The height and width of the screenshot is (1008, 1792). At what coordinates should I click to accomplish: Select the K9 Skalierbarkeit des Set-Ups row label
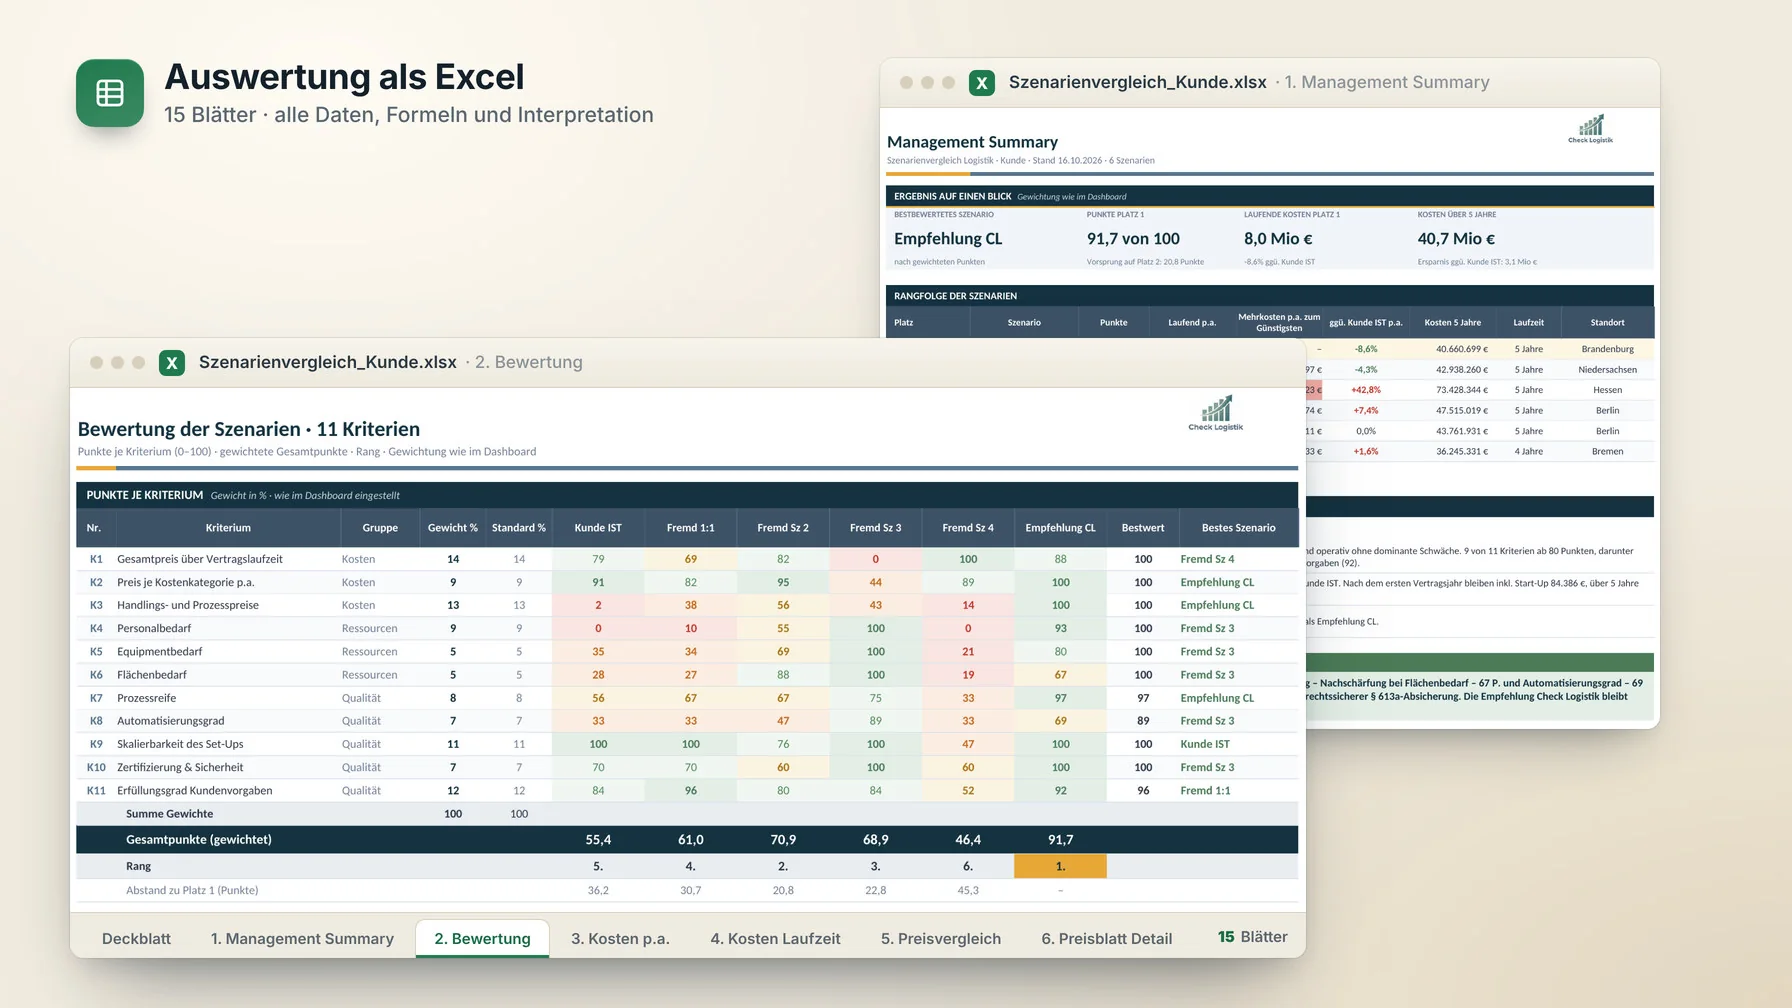tap(180, 744)
